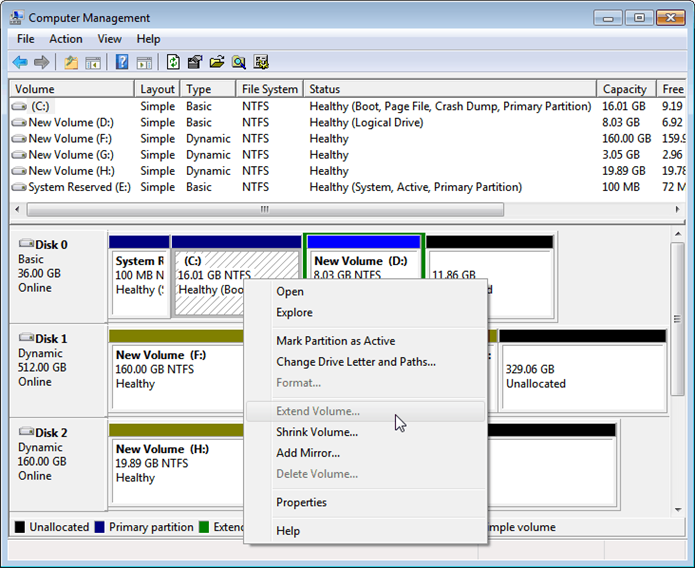
Task: Click the Open folder toolbar icon
Action: [x=217, y=62]
